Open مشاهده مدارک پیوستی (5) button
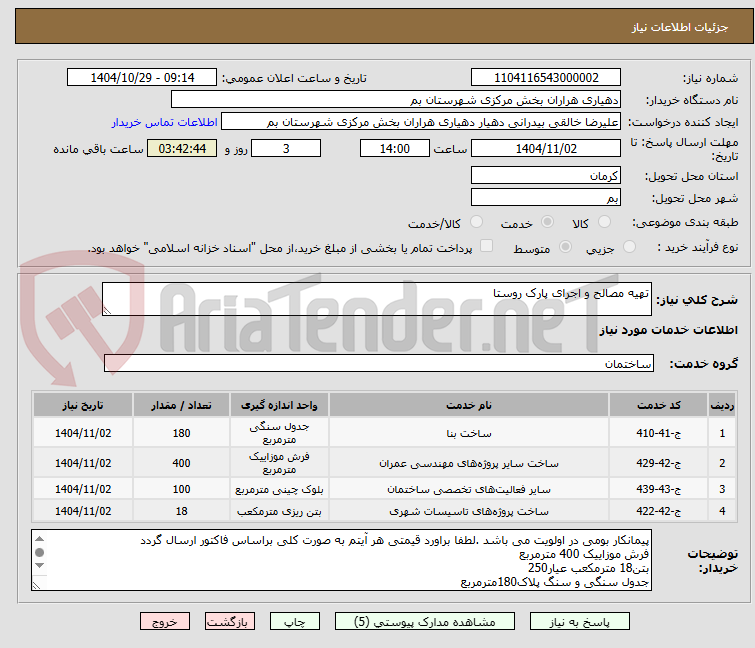 click(425, 621)
